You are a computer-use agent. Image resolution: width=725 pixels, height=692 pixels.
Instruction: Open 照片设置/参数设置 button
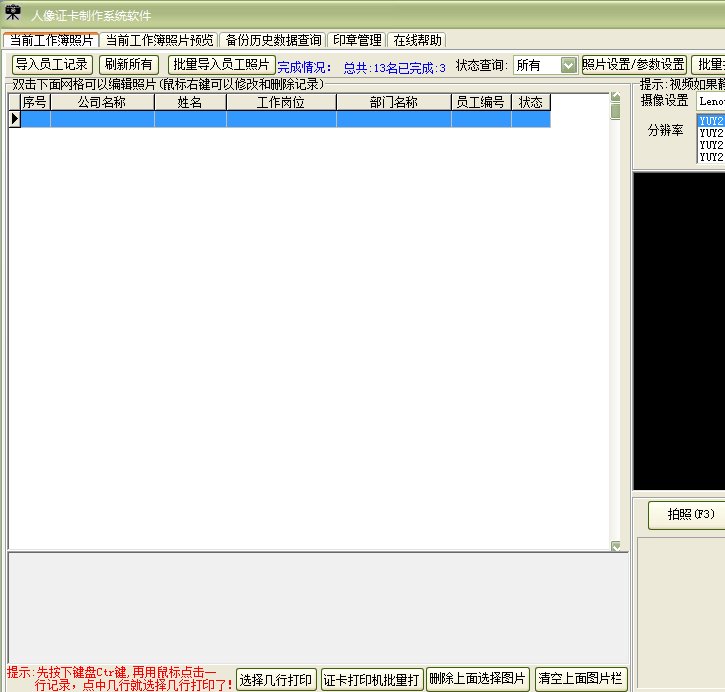pos(634,65)
